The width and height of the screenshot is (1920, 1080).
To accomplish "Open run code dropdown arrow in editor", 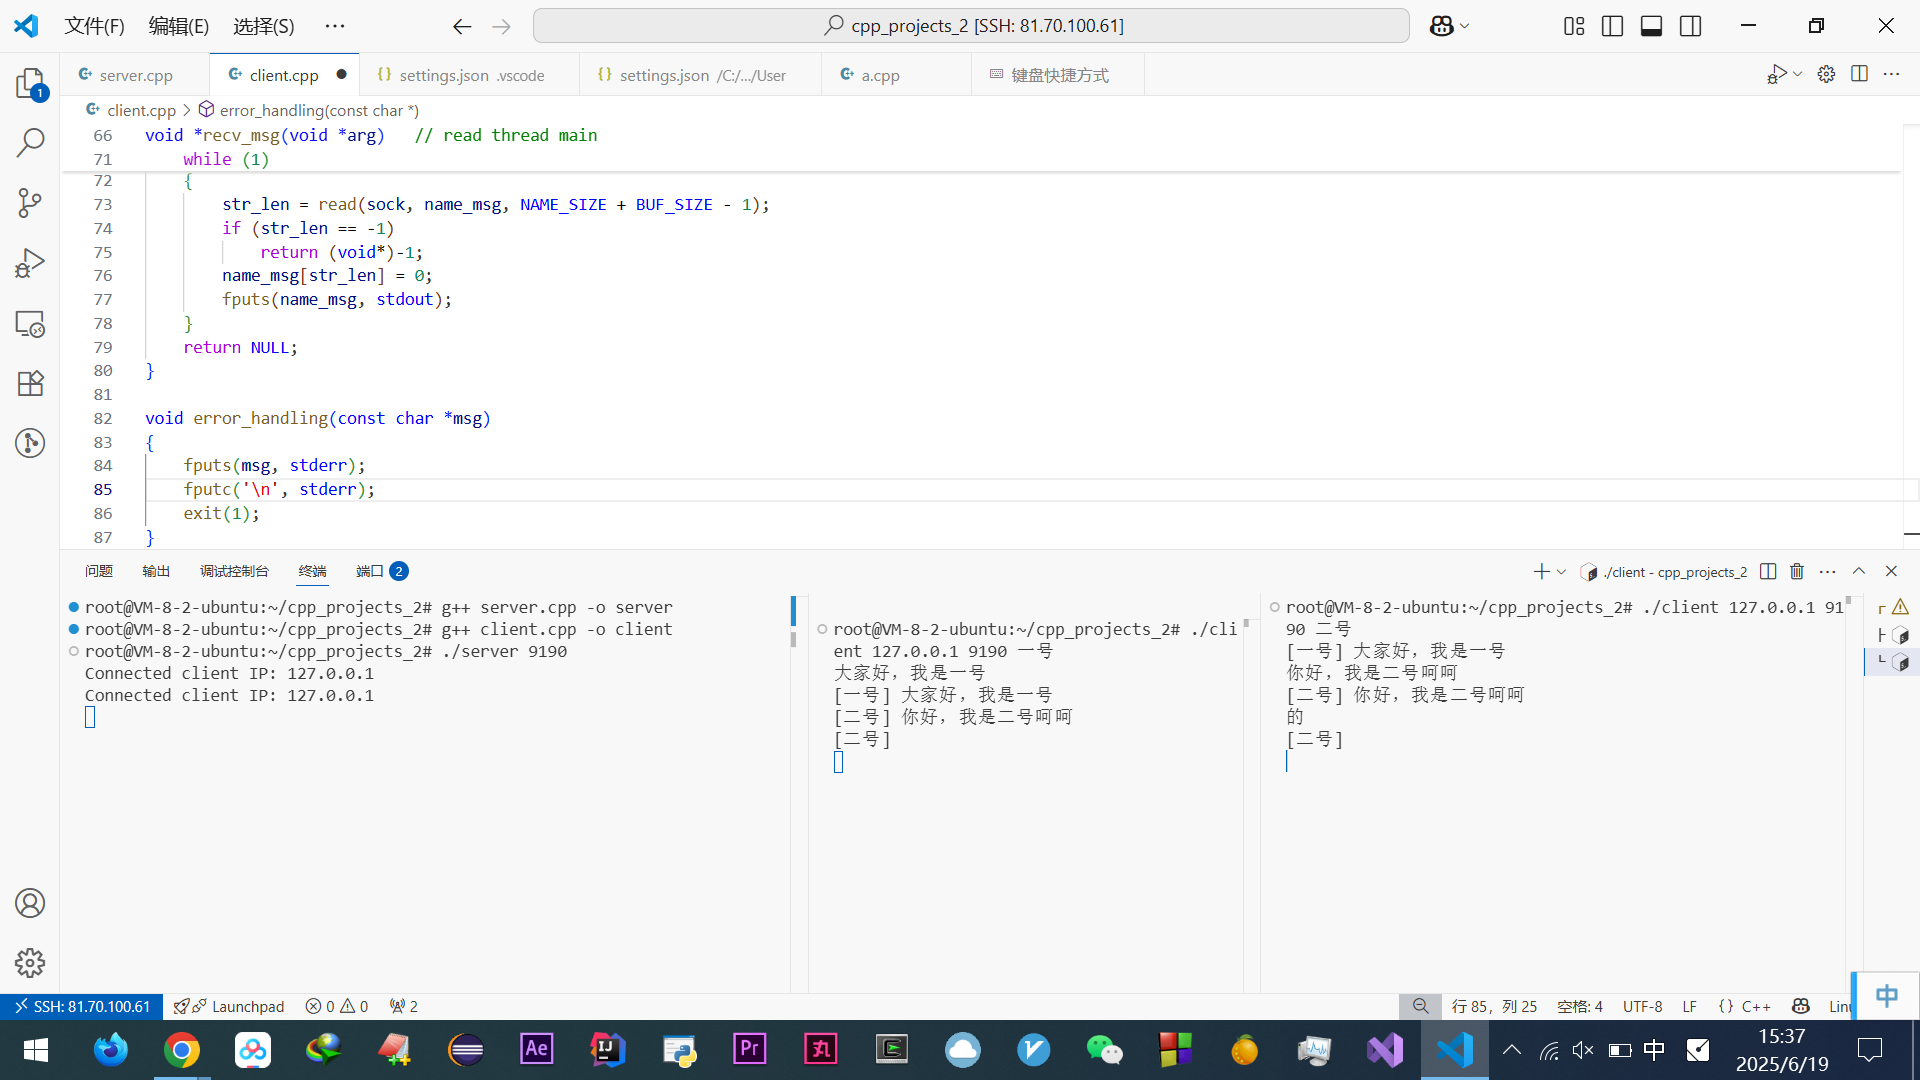I will tap(1798, 74).
